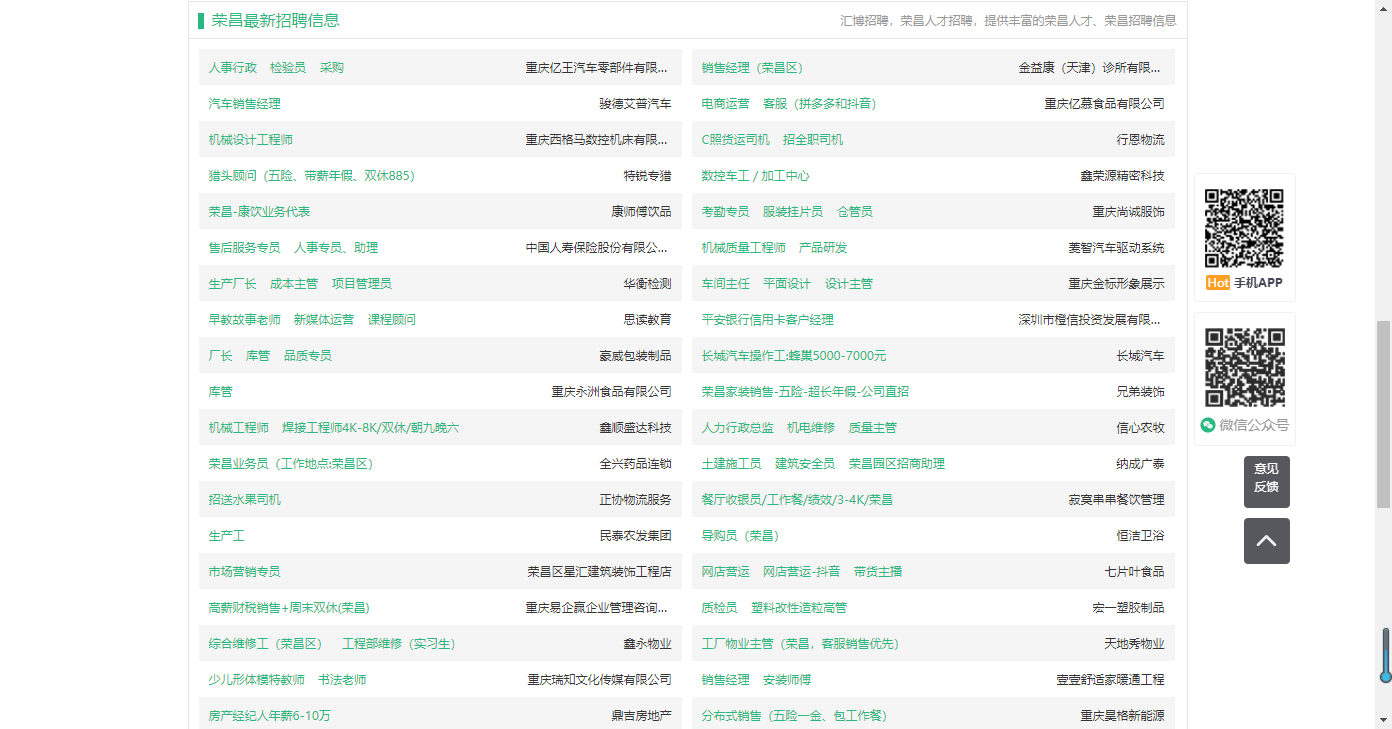This screenshot has width=1392, height=729.
Task: Click the mobile APP QR code
Action: click(1244, 229)
